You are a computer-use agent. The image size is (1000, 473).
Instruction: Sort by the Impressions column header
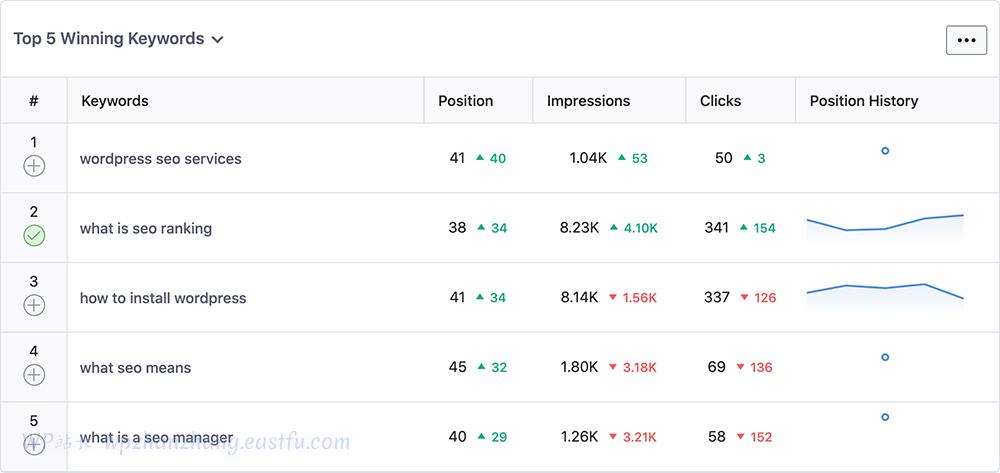click(x=589, y=101)
